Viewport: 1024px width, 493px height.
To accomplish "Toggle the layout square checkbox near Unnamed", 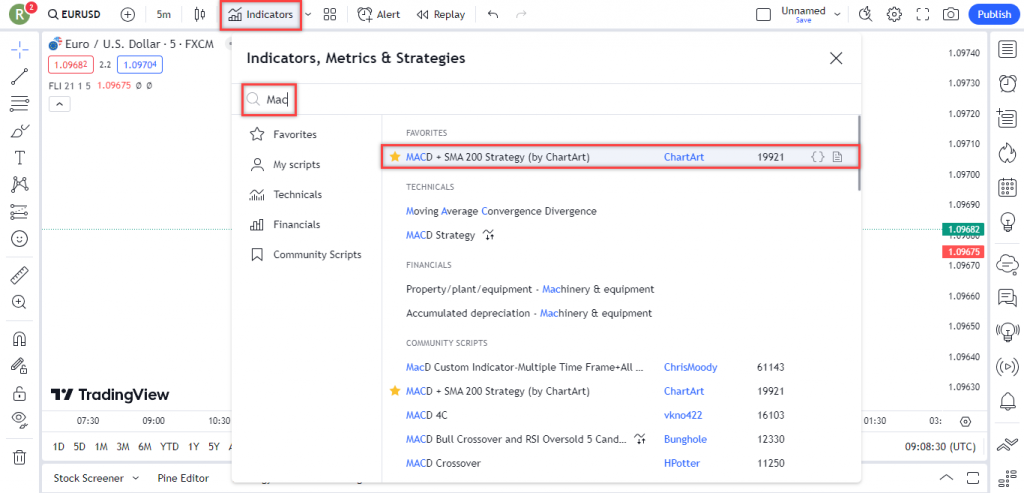I will [763, 14].
